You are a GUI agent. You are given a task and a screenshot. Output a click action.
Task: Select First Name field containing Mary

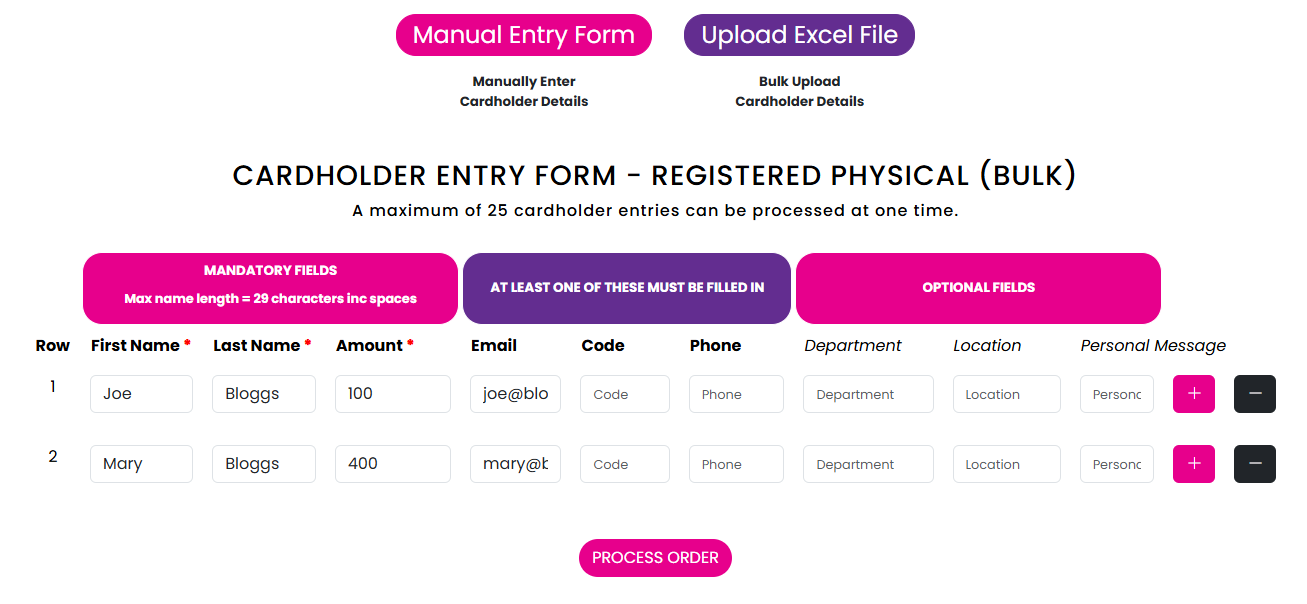141,464
